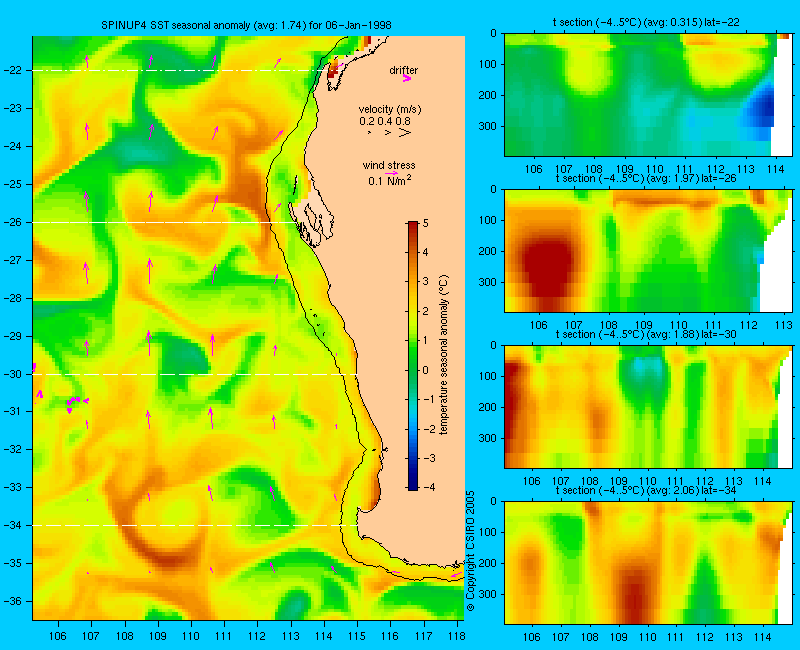Screen dimensions: 800x650
Task: Click the pink drifter cluster near 106.5°E, 30.7°S
Action: pos(77,402)
